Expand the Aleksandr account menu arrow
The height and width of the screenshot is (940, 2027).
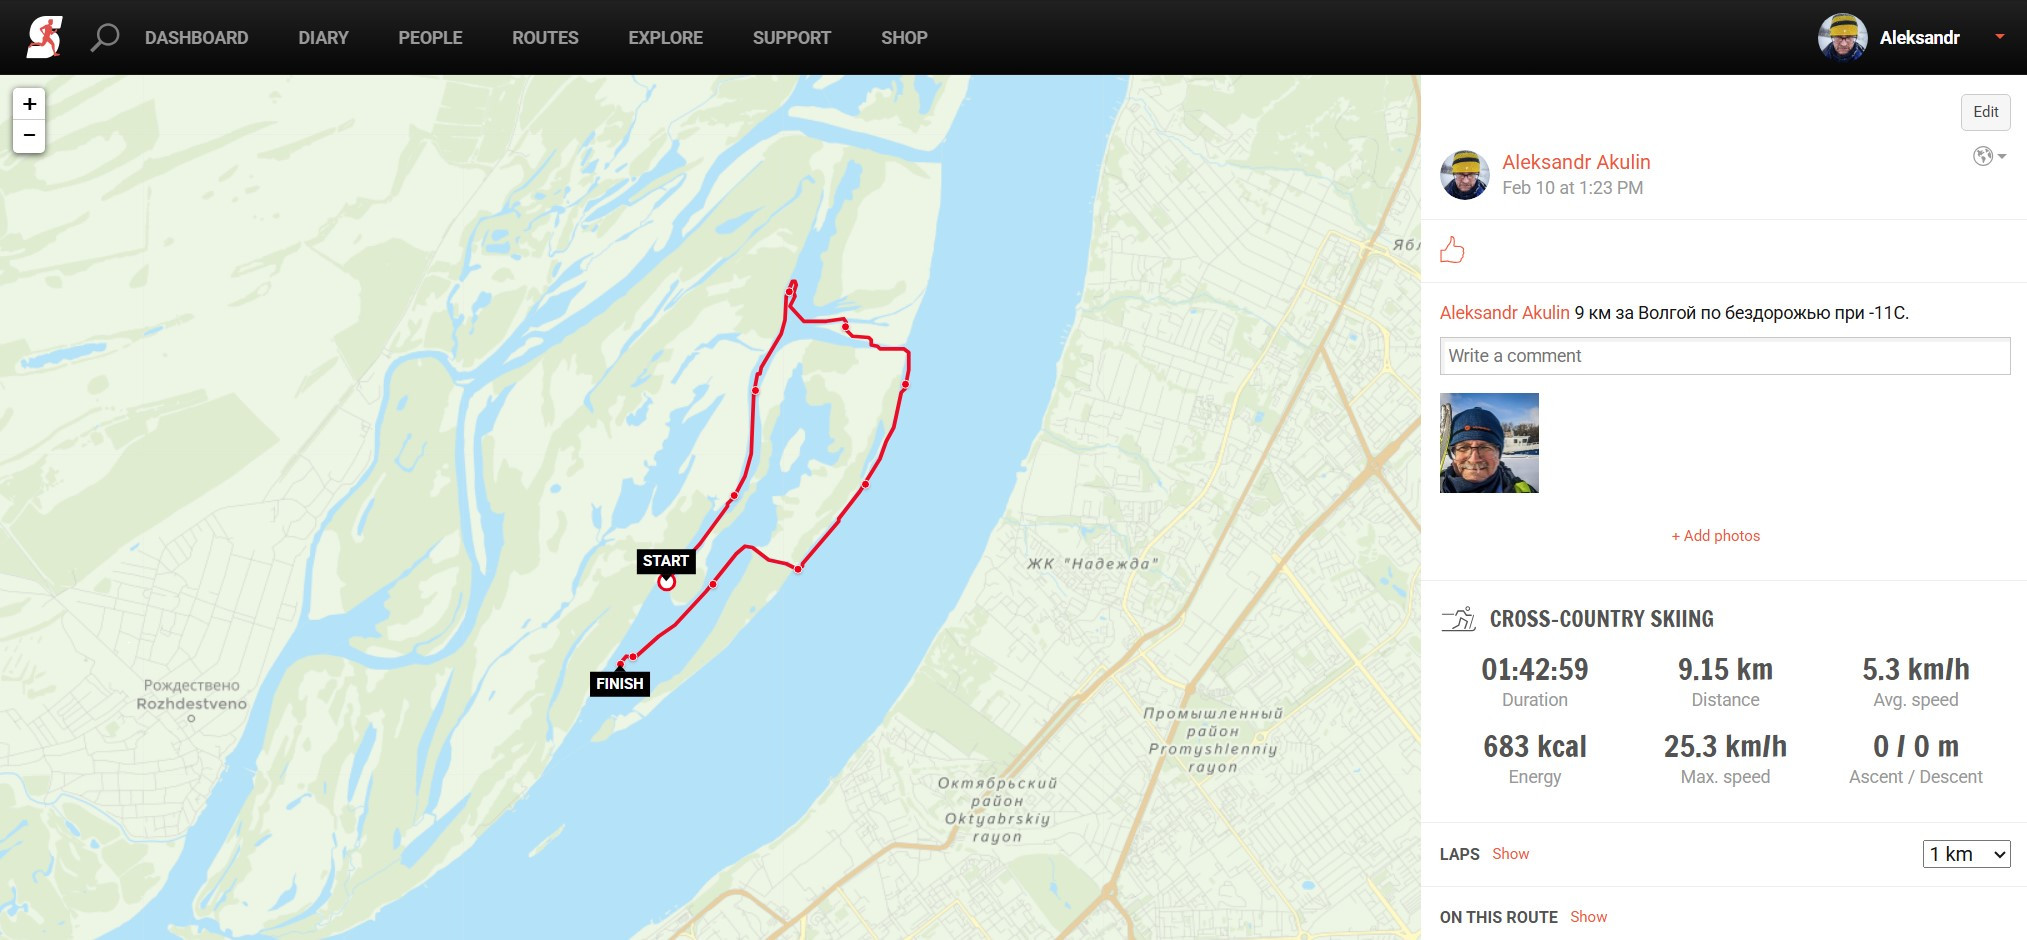(x=2000, y=37)
